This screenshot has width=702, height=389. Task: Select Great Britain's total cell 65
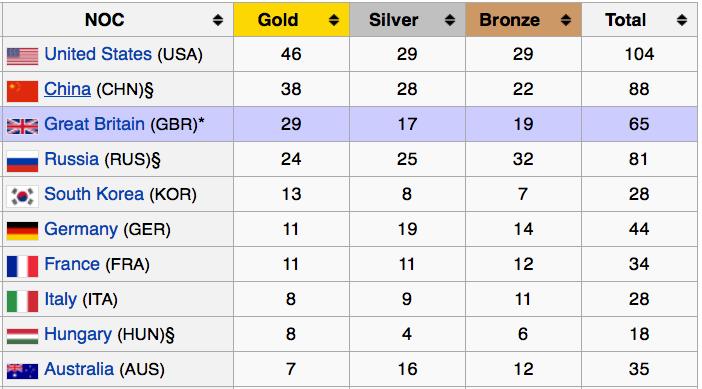click(x=639, y=124)
